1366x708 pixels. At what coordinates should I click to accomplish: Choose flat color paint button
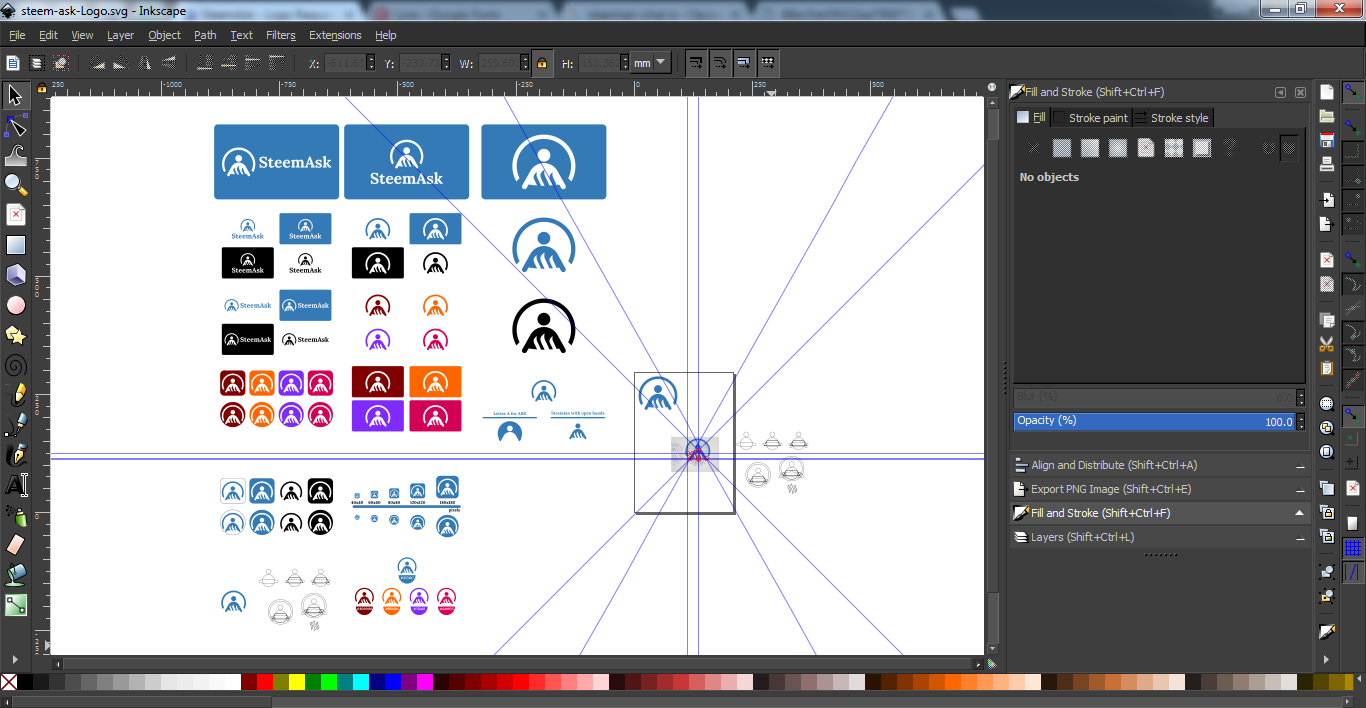[1062, 148]
